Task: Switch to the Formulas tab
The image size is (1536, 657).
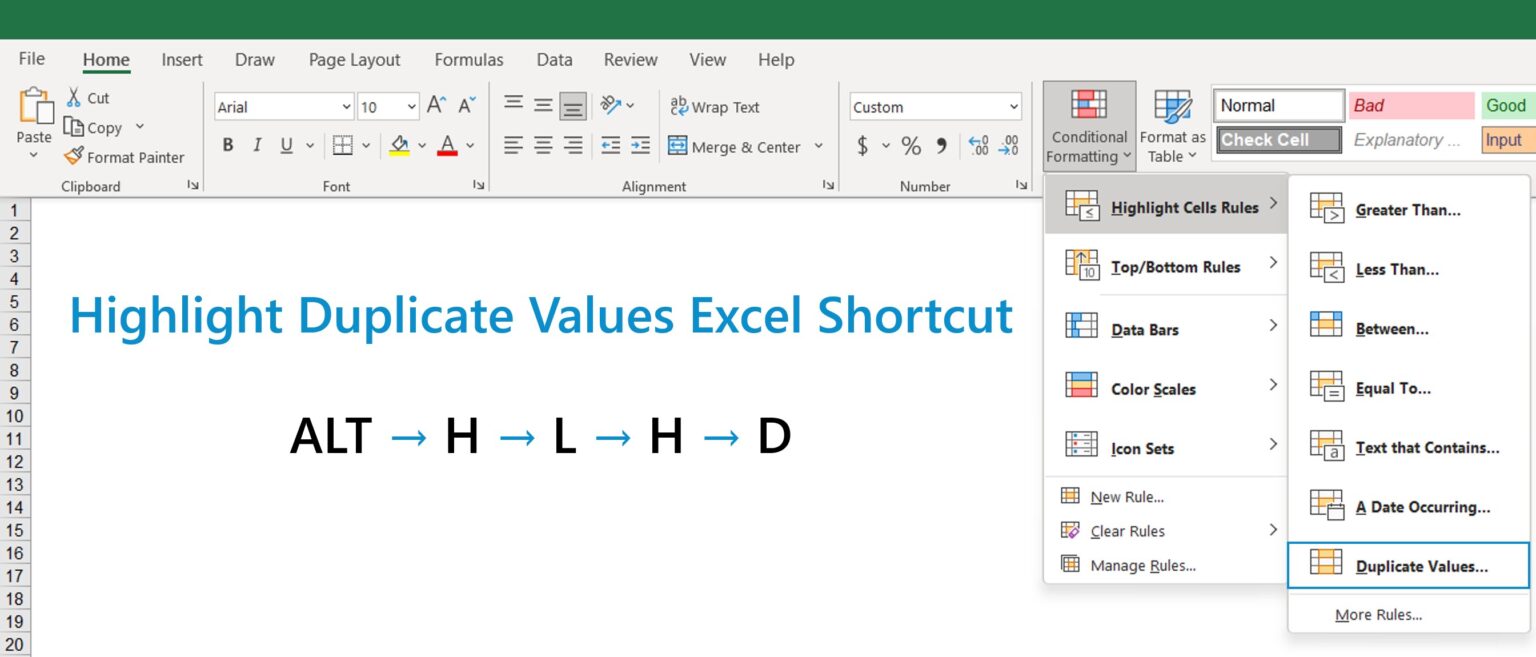Action: tap(468, 60)
